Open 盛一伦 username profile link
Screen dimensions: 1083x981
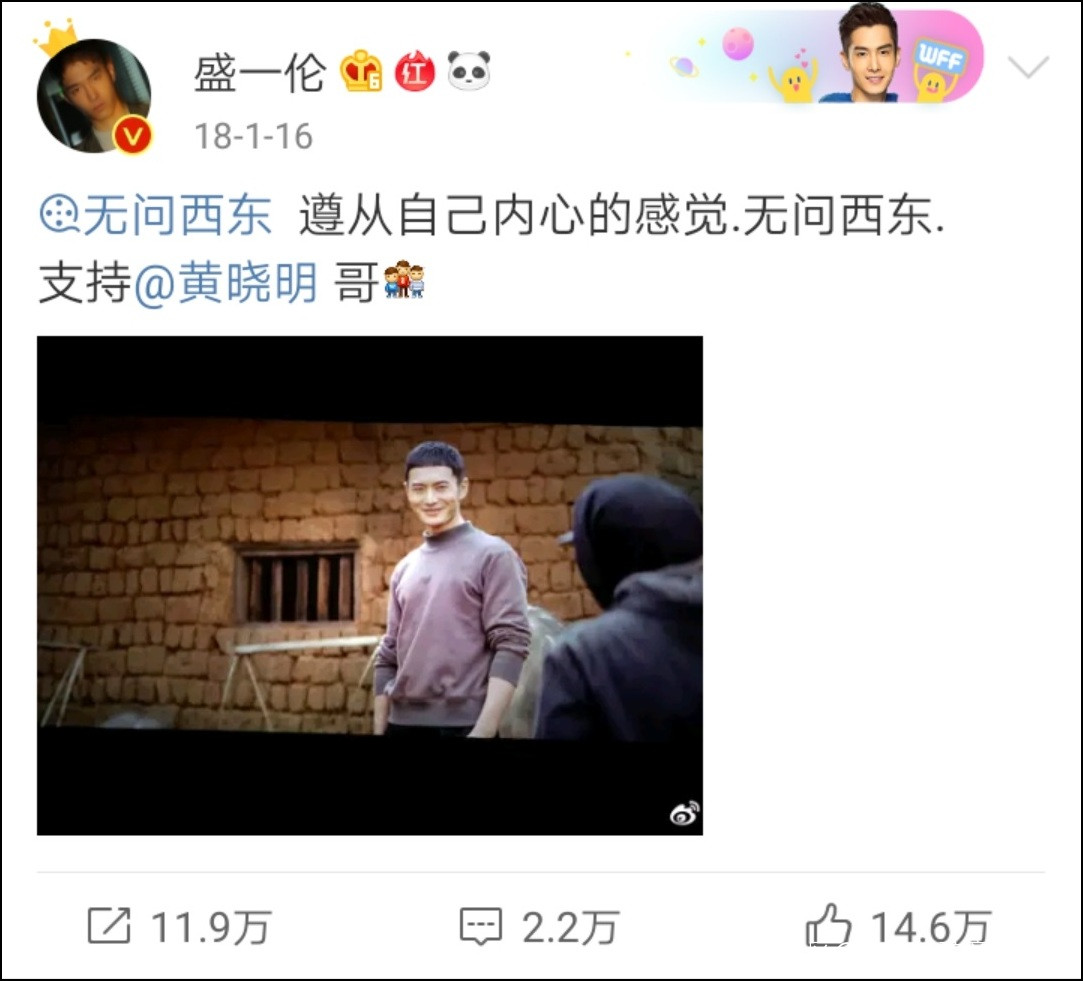260,73
